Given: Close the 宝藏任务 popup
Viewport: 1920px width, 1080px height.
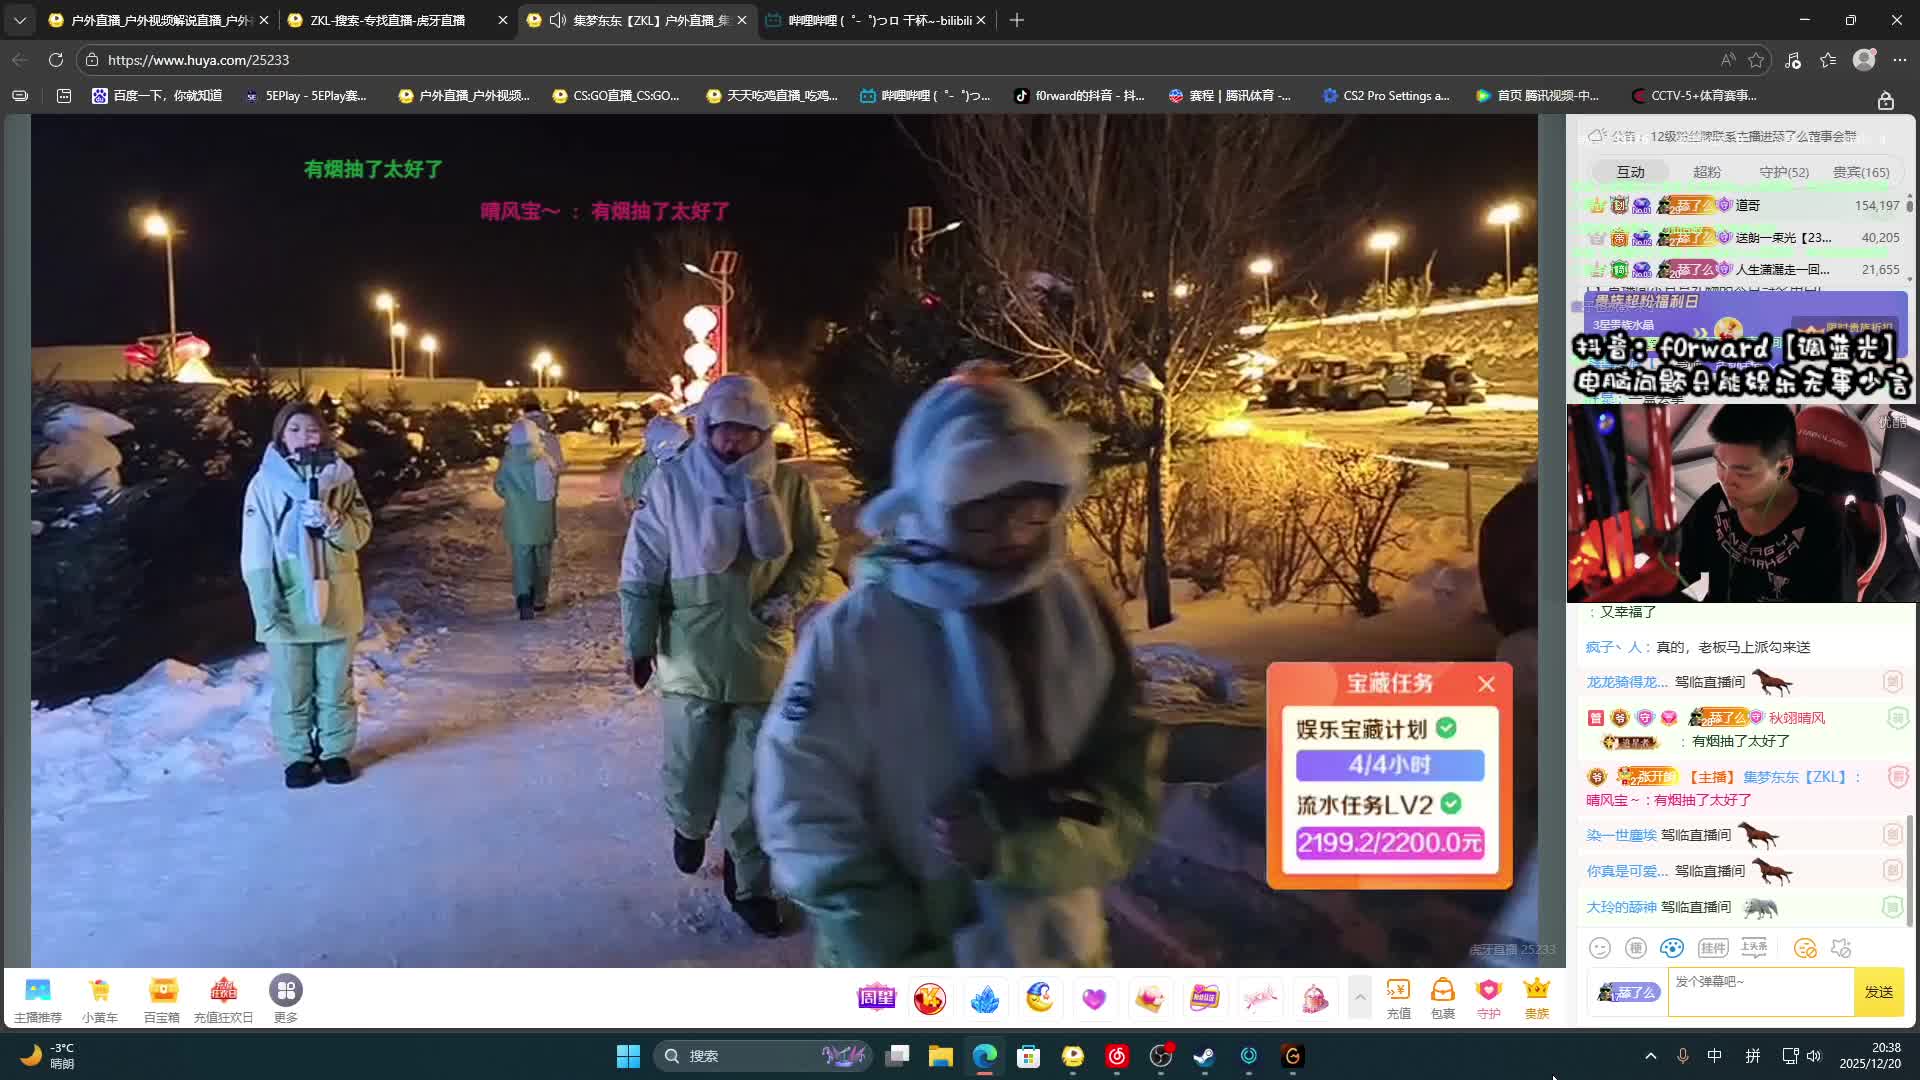Looking at the screenshot, I should point(1486,684).
